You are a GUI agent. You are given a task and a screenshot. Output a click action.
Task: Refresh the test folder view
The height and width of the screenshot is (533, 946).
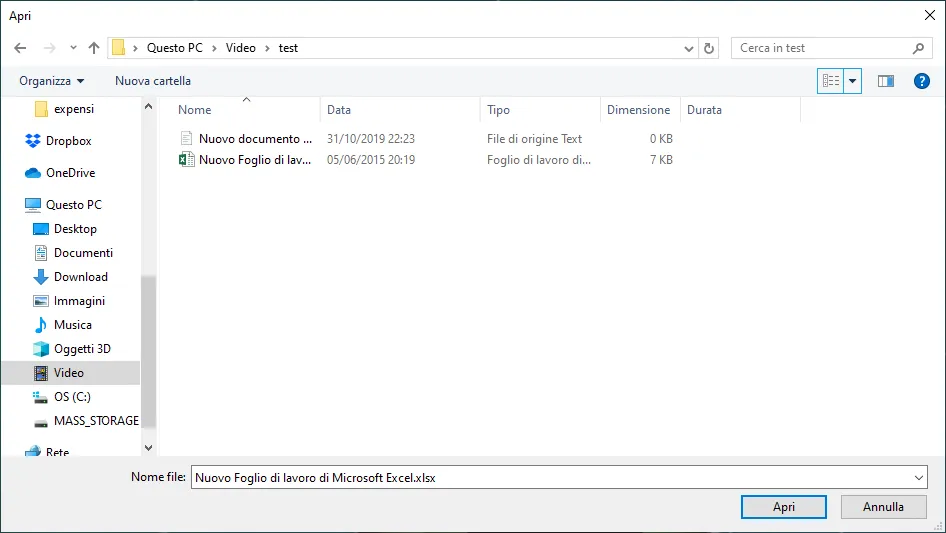coord(710,48)
